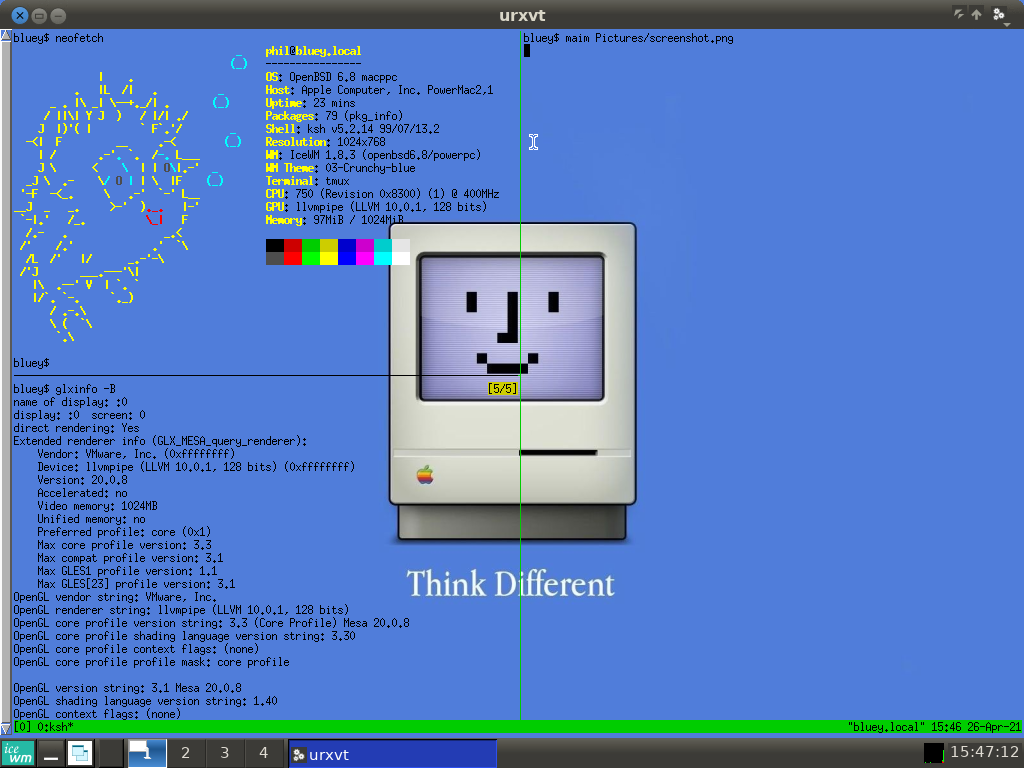1024x768 pixels.
Task: Click the 'direct rendering: Yes' line
Action: click(x=76, y=428)
